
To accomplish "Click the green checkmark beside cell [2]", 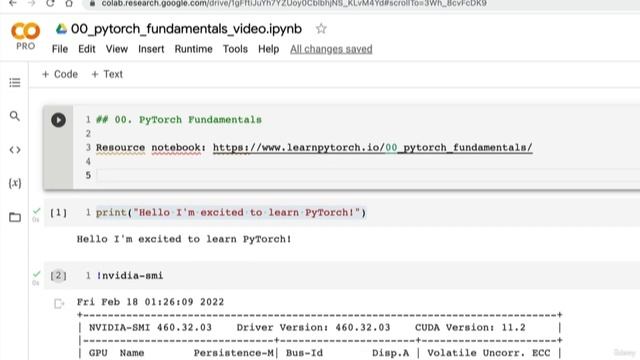I will tap(36, 274).
